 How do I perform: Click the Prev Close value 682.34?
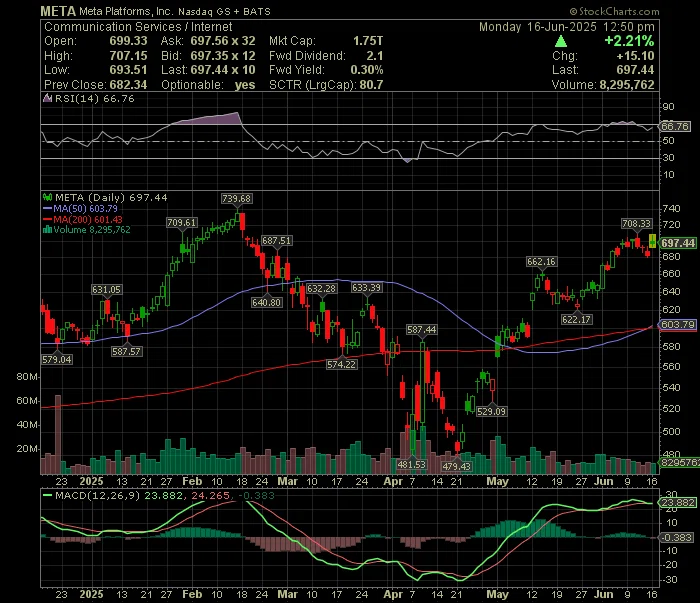(x=128, y=85)
